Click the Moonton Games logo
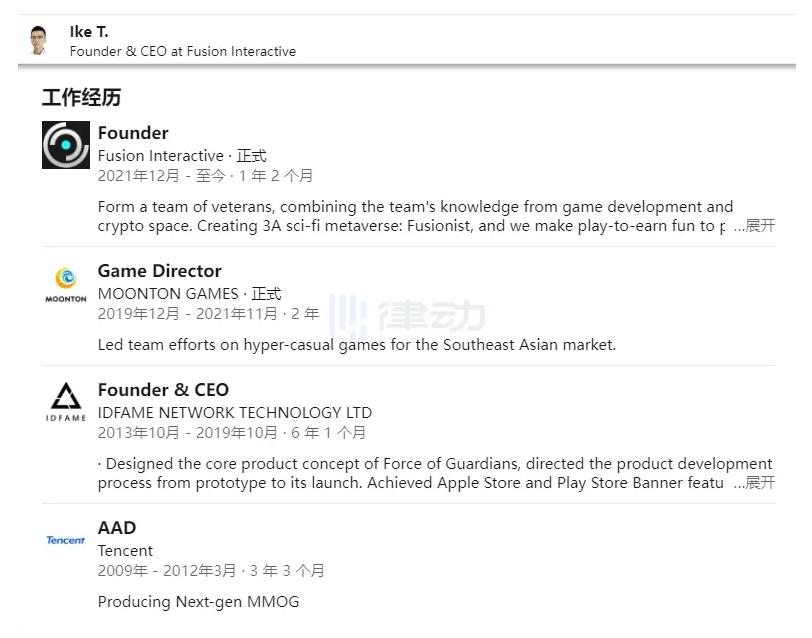 coord(66,284)
